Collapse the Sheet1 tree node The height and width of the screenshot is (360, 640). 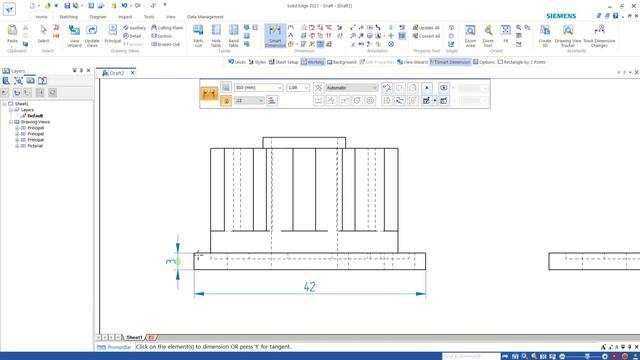pyautogui.click(x=4, y=104)
